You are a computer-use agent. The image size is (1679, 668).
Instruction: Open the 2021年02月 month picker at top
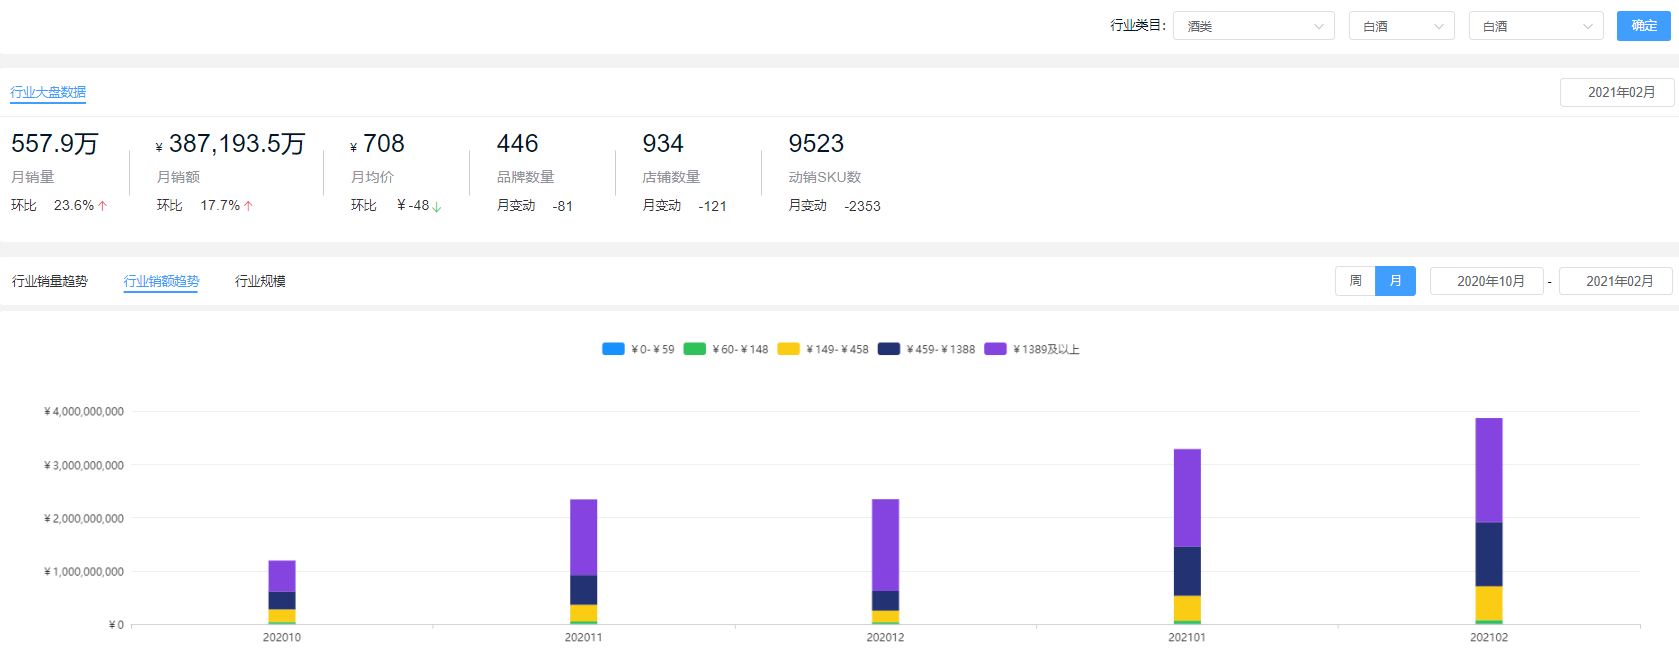(x=1621, y=92)
